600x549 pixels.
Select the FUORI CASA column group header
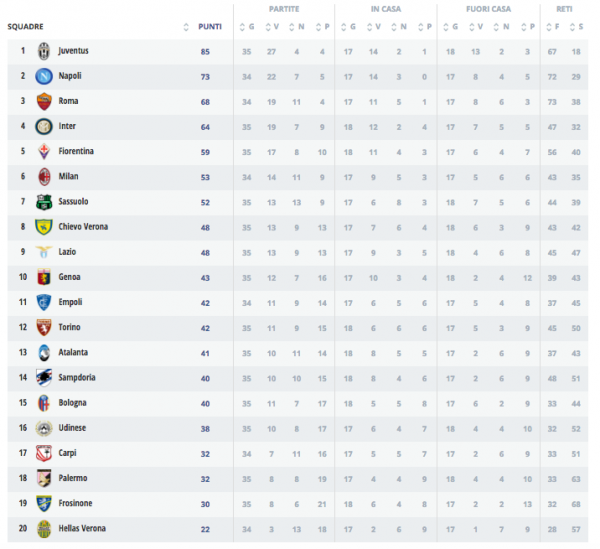tap(488, 9)
